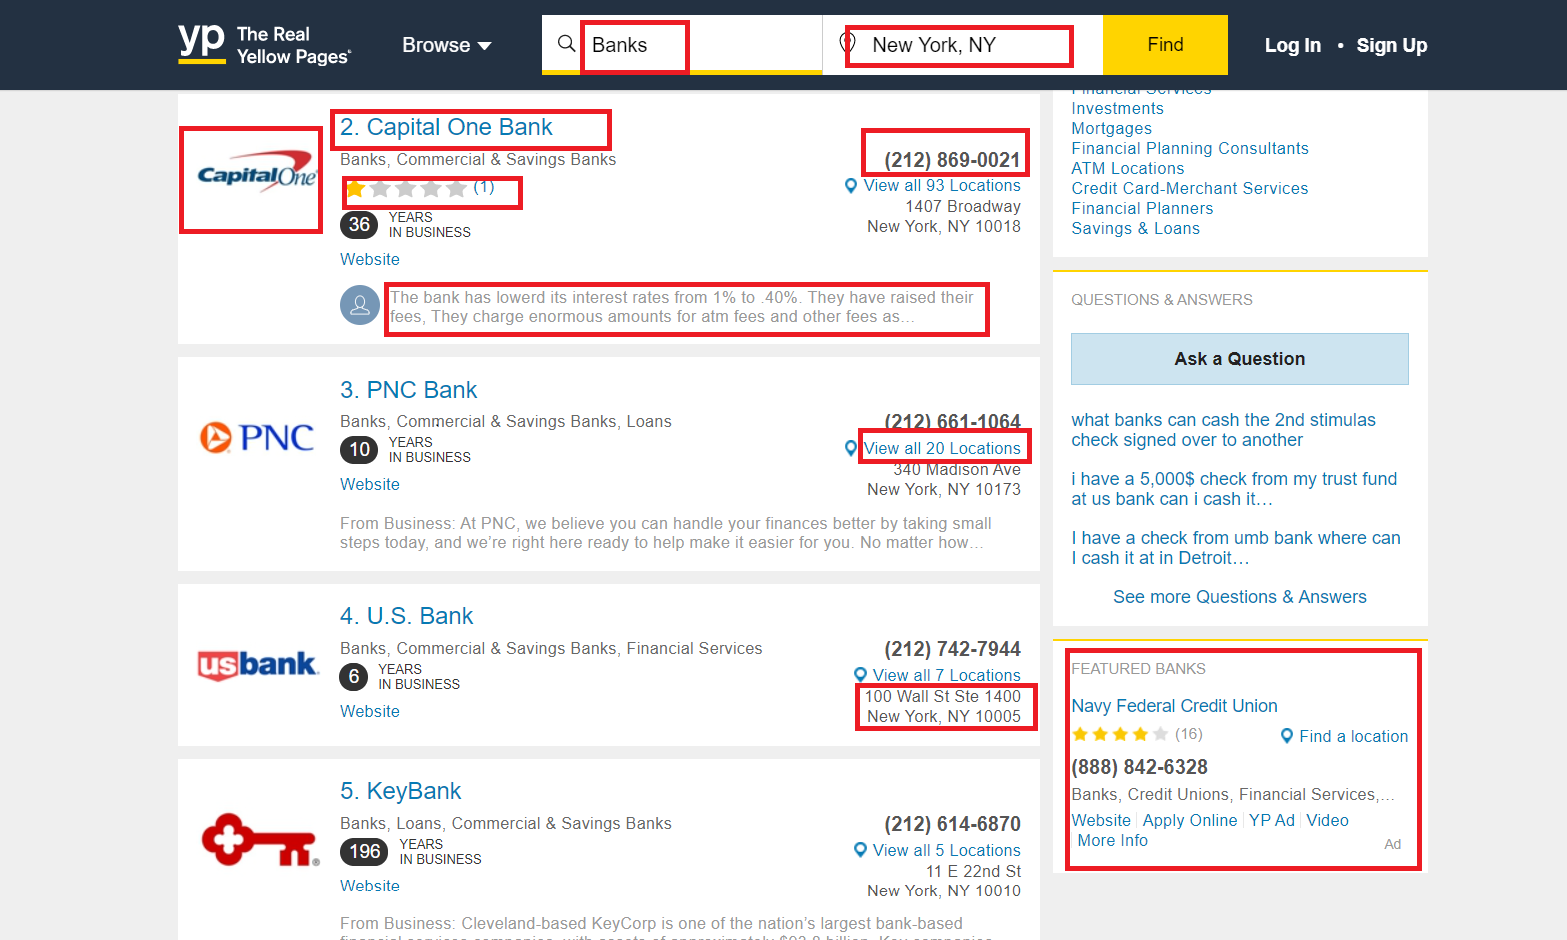The image size is (1567, 940).
Task: Click View all 7 Locations
Action: coord(947,675)
